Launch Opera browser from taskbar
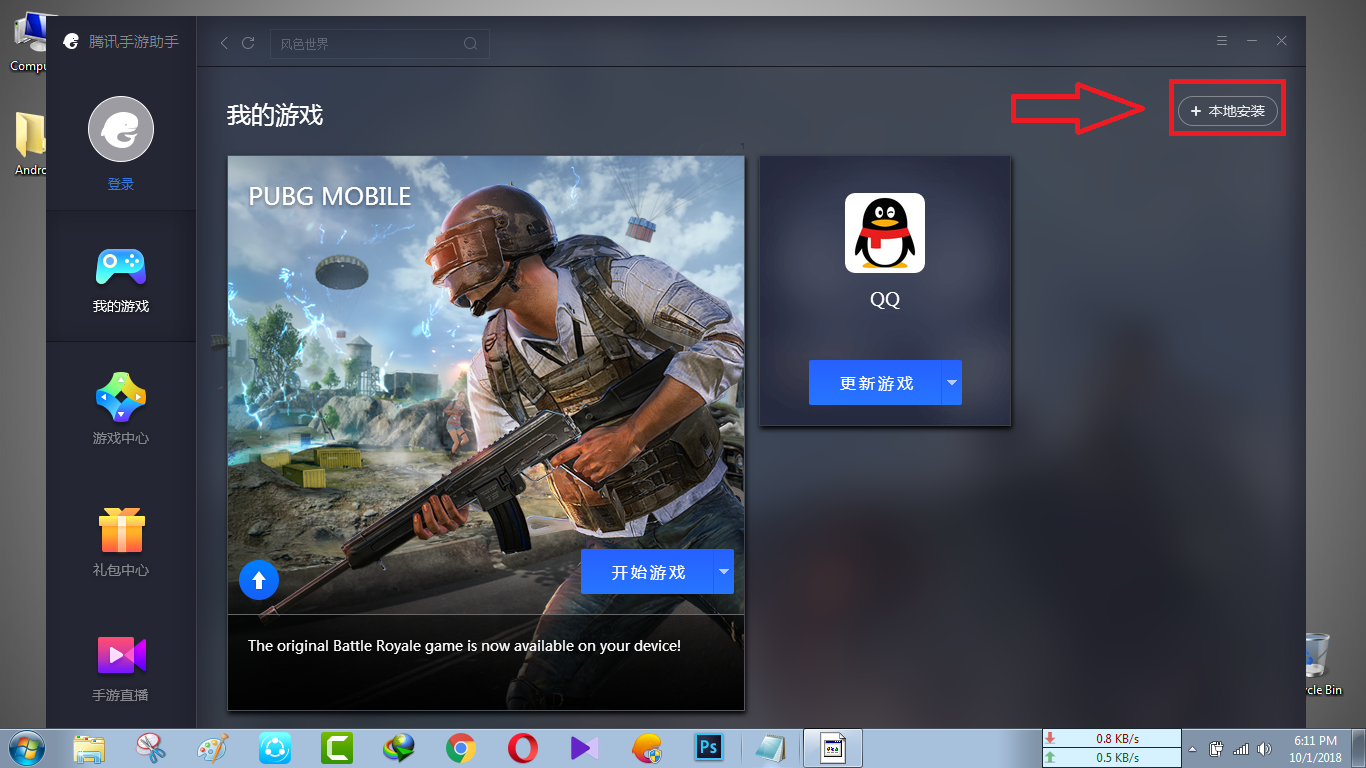 [x=523, y=748]
